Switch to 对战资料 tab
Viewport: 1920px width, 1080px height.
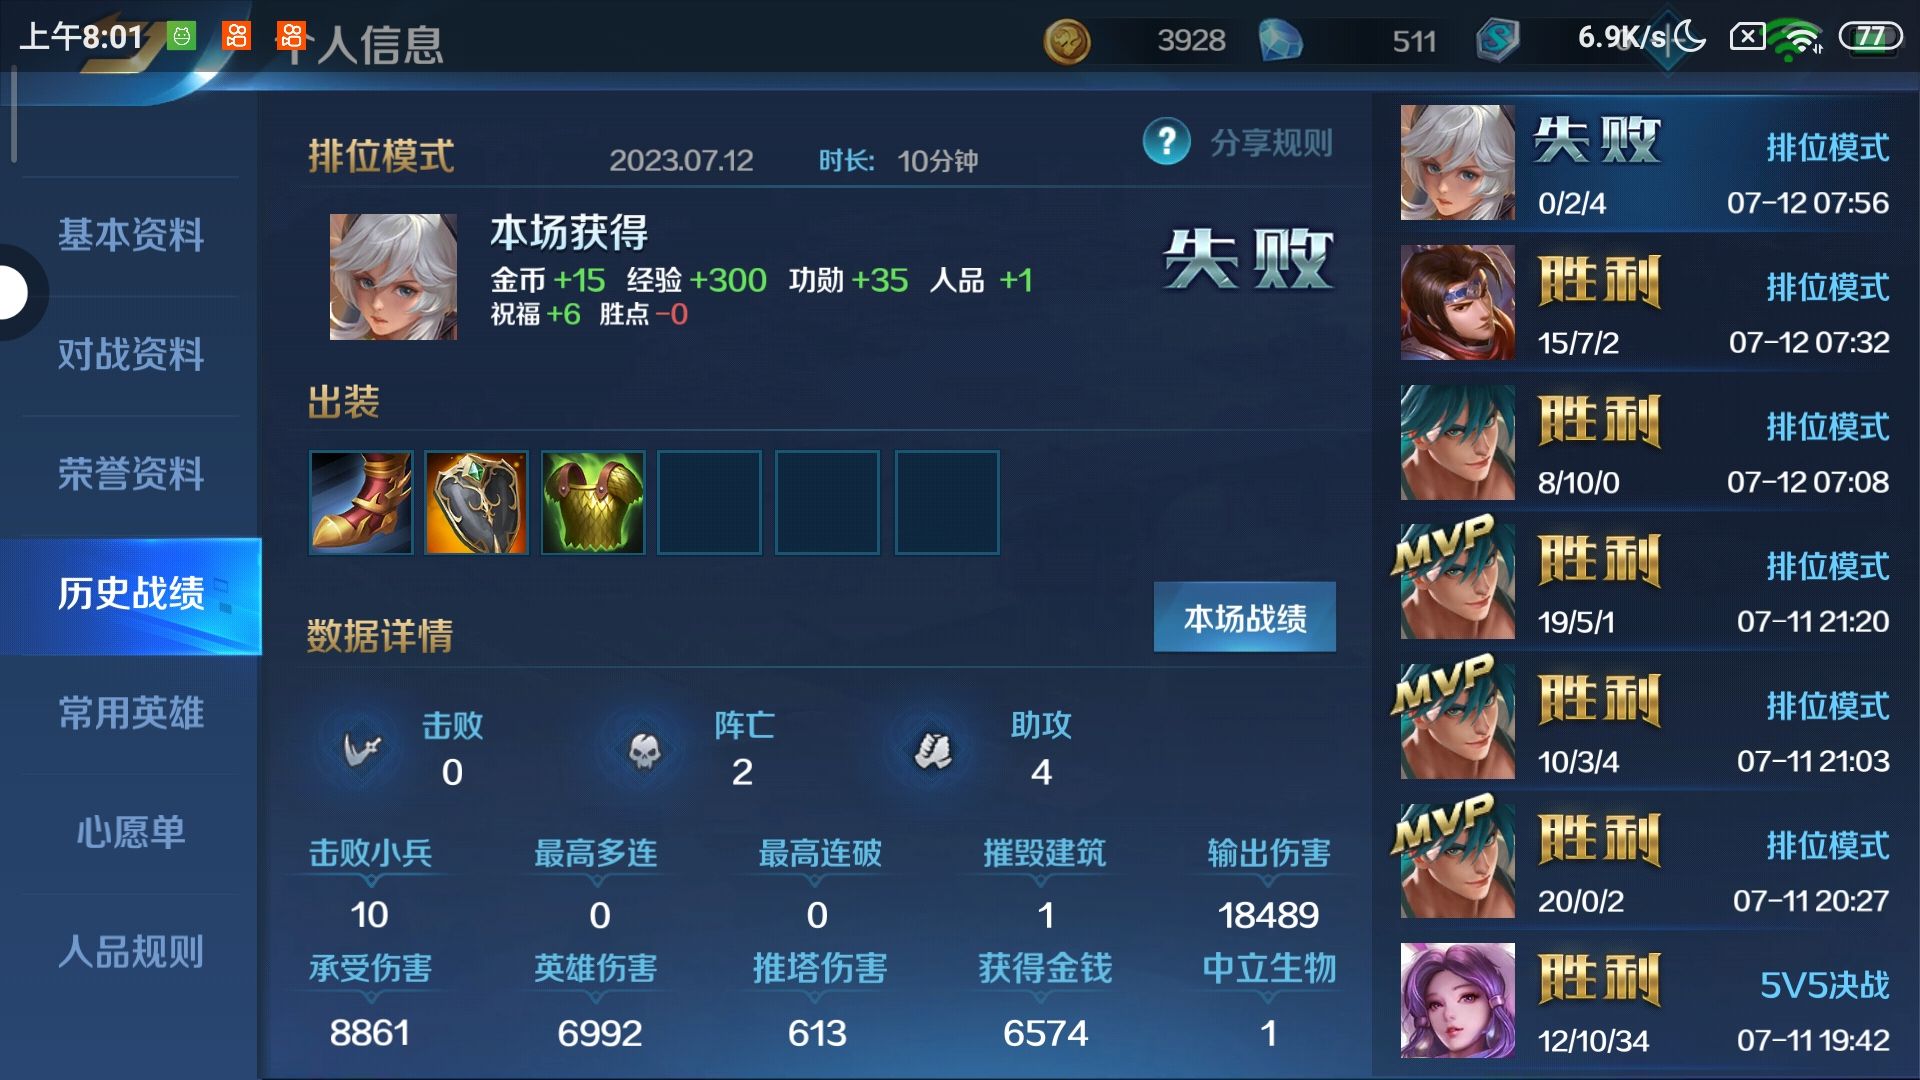[131, 355]
